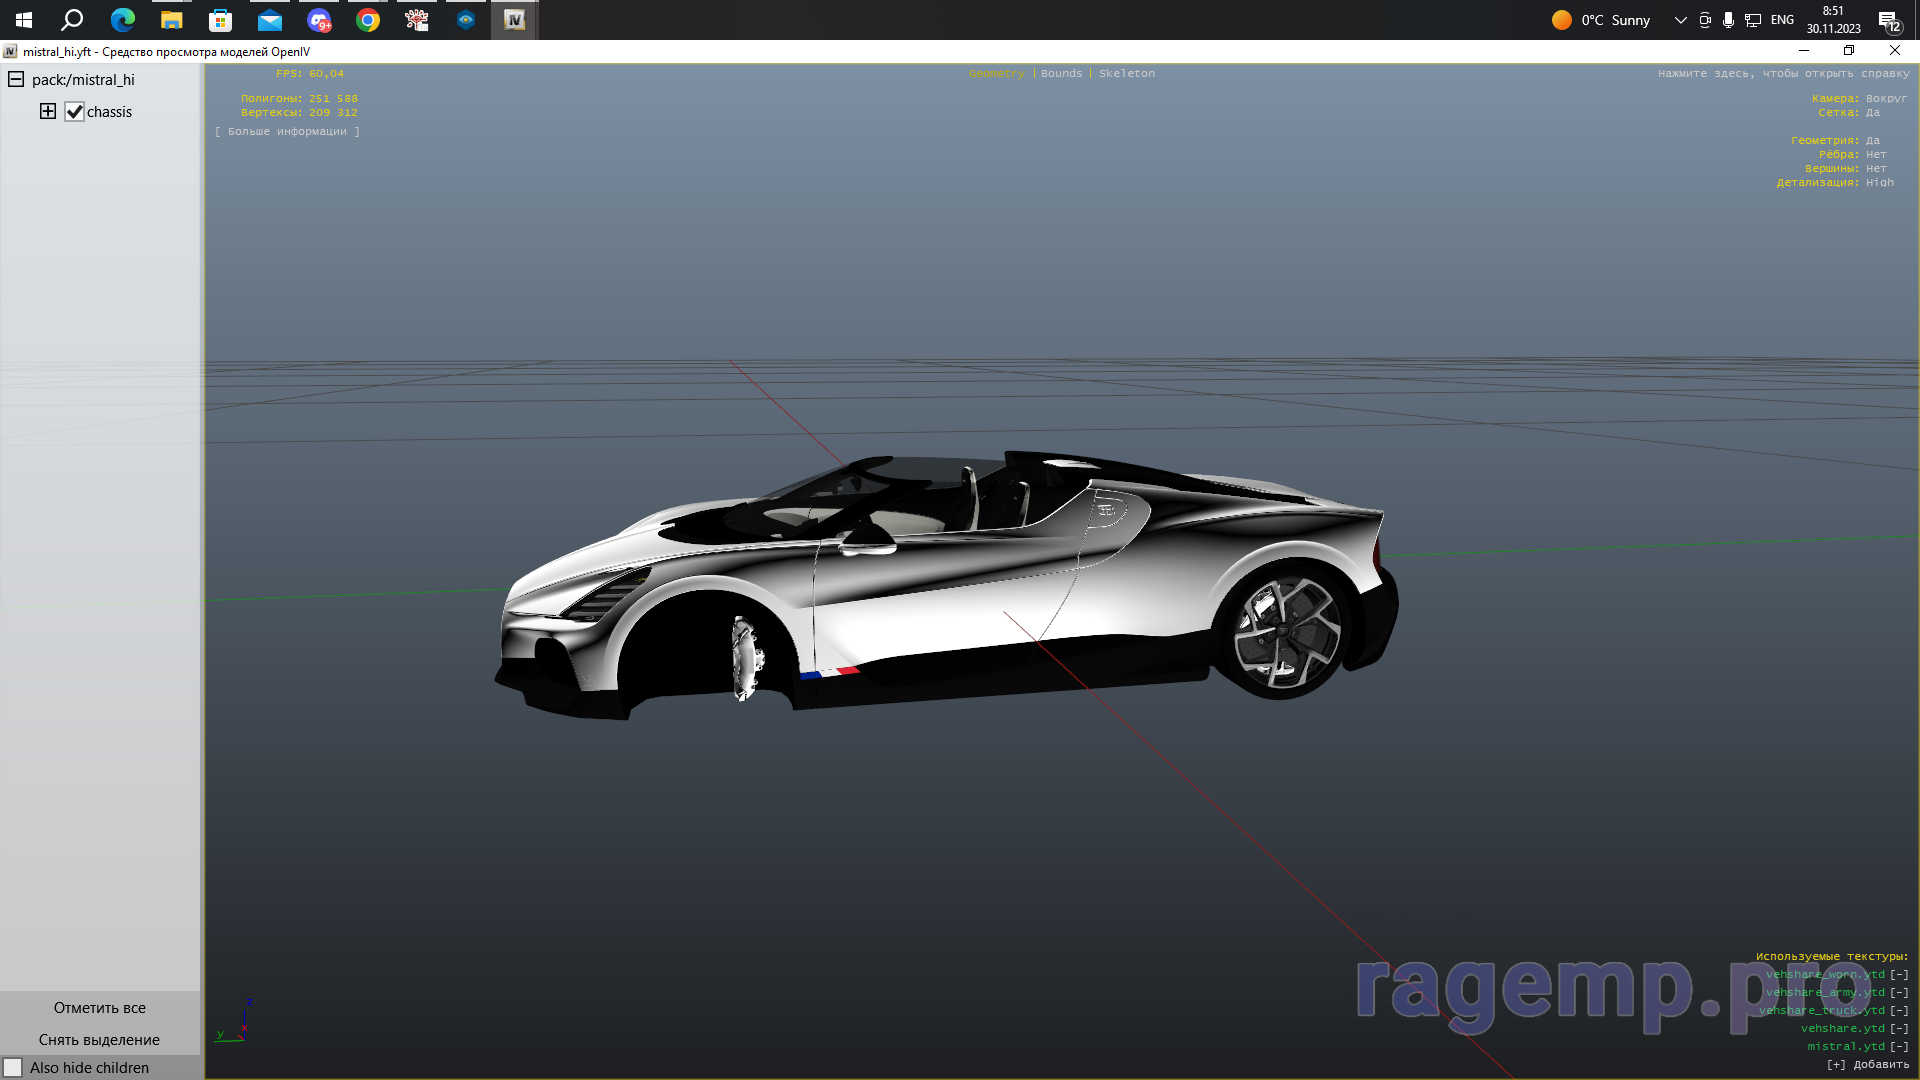Open the weather widget 0°C Sunny
The width and height of the screenshot is (1920, 1080).
[1601, 20]
